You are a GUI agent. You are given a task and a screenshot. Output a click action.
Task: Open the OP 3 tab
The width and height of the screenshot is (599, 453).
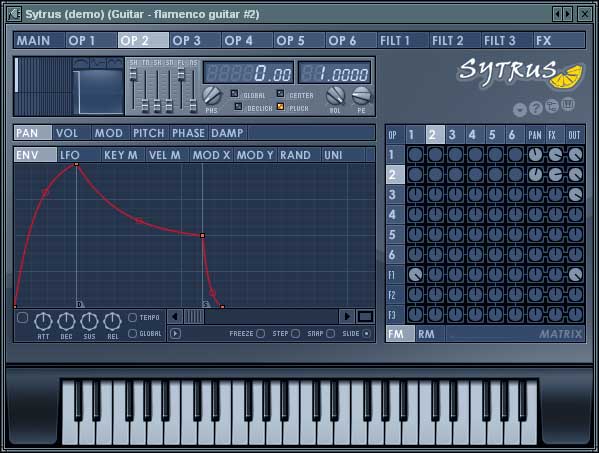[x=195, y=40]
